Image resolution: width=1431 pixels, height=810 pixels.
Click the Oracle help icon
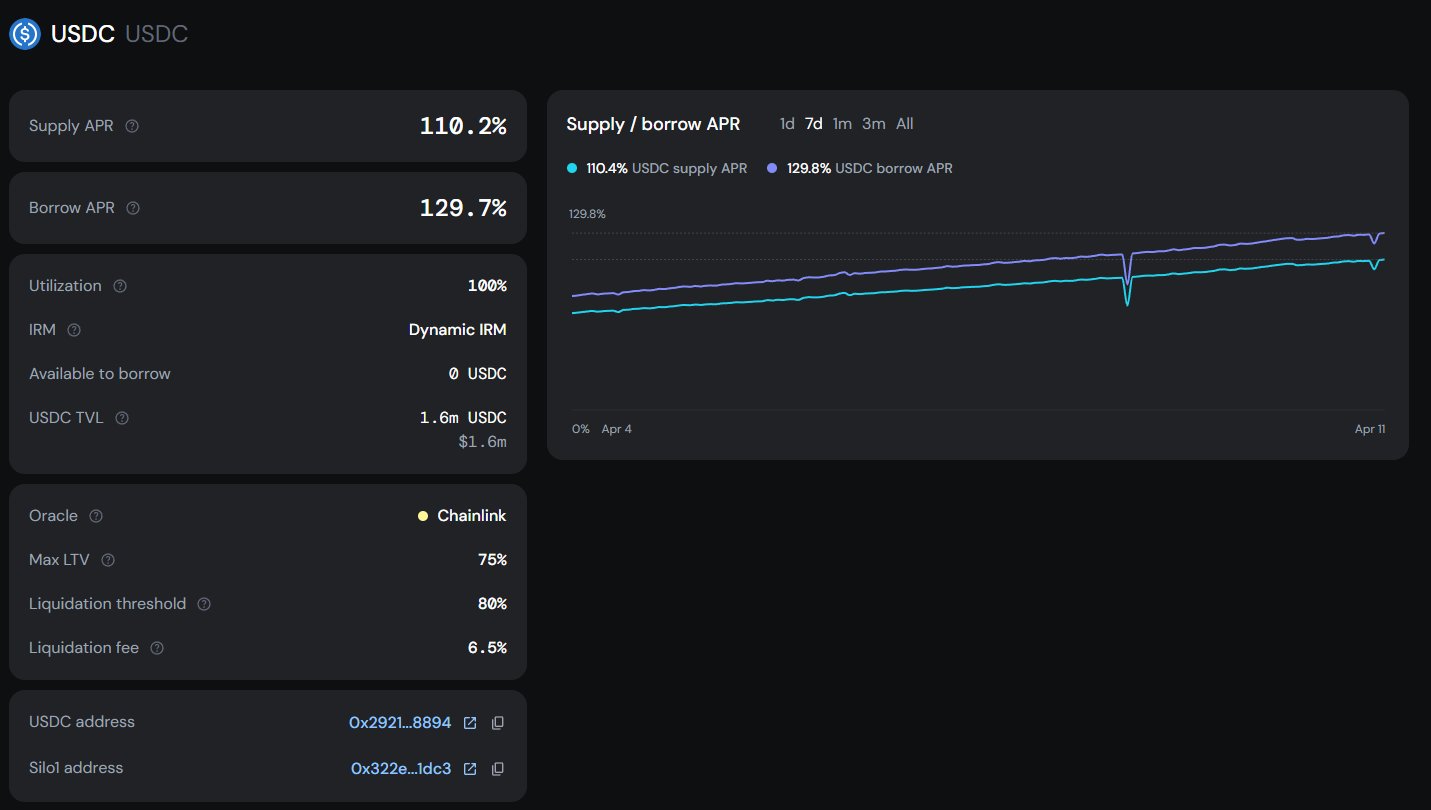(96, 516)
